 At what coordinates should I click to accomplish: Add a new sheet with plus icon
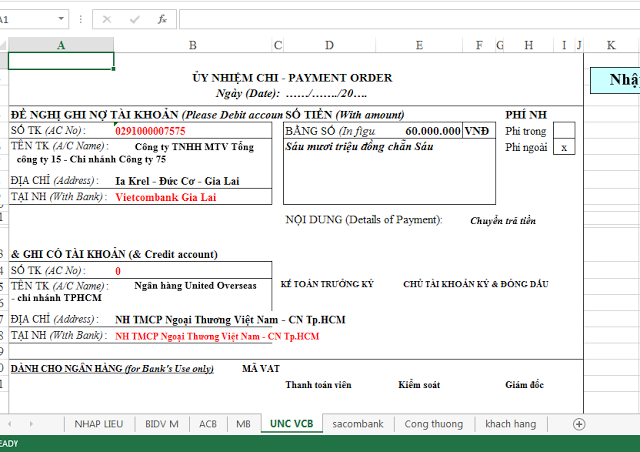578,424
